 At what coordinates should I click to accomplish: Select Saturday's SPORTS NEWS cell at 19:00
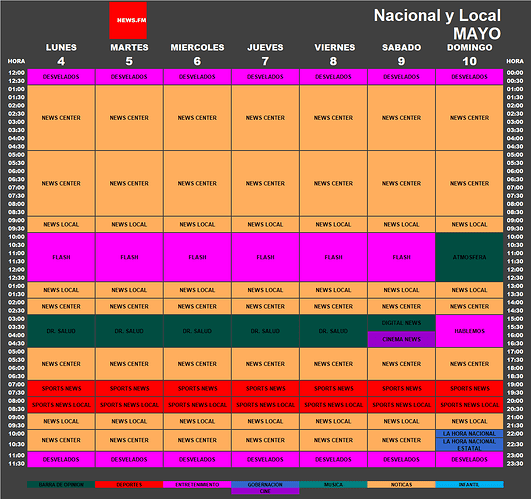pyautogui.click(x=401, y=388)
